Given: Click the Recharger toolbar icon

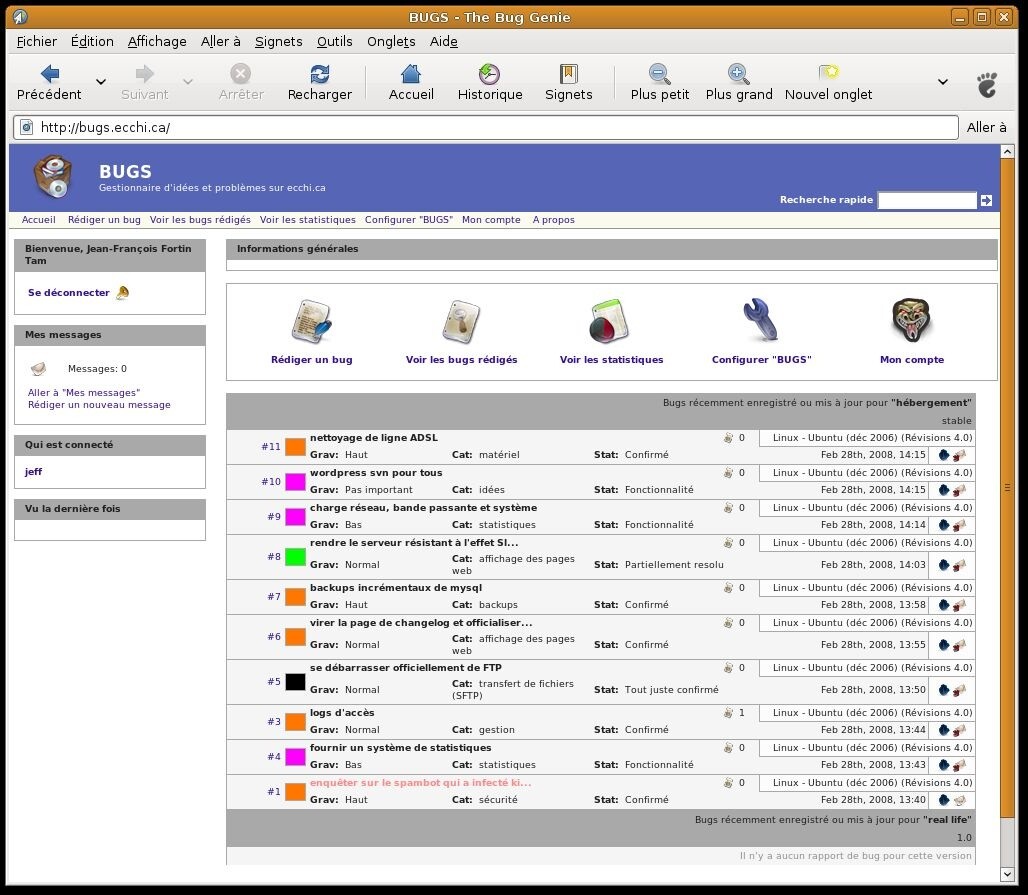Looking at the screenshot, I should point(319,74).
